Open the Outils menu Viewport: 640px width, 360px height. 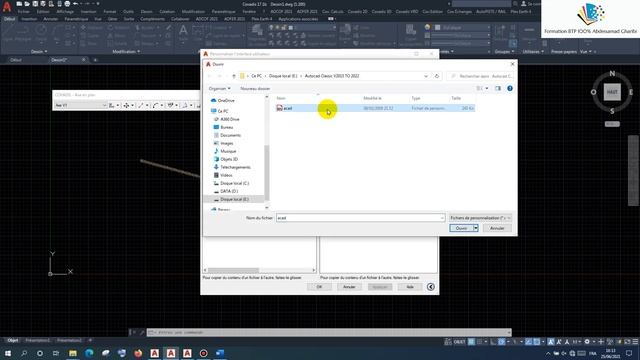[128, 12]
